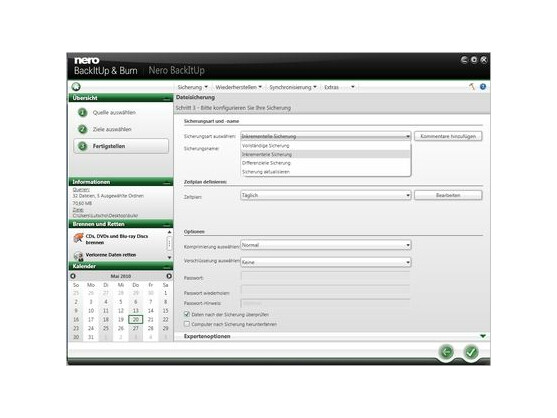Collapse the Informationen panel
The width and height of the screenshot is (557, 418).
click(167, 182)
